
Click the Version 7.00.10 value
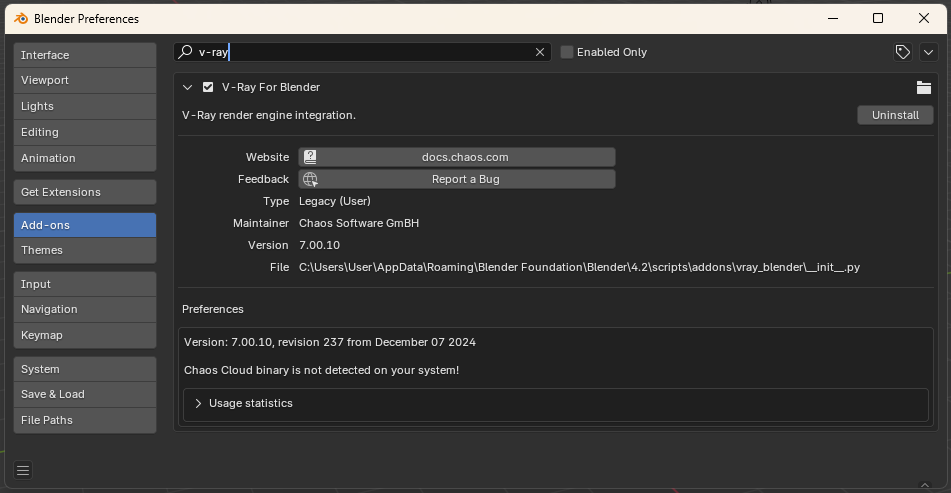[x=320, y=245]
